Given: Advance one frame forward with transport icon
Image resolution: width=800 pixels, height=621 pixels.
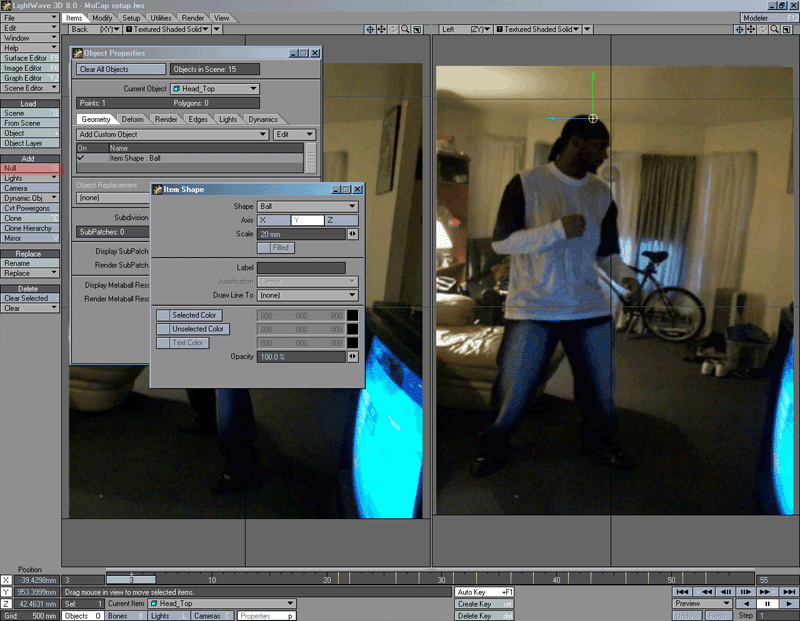Looking at the screenshot, I should (x=744, y=591).
